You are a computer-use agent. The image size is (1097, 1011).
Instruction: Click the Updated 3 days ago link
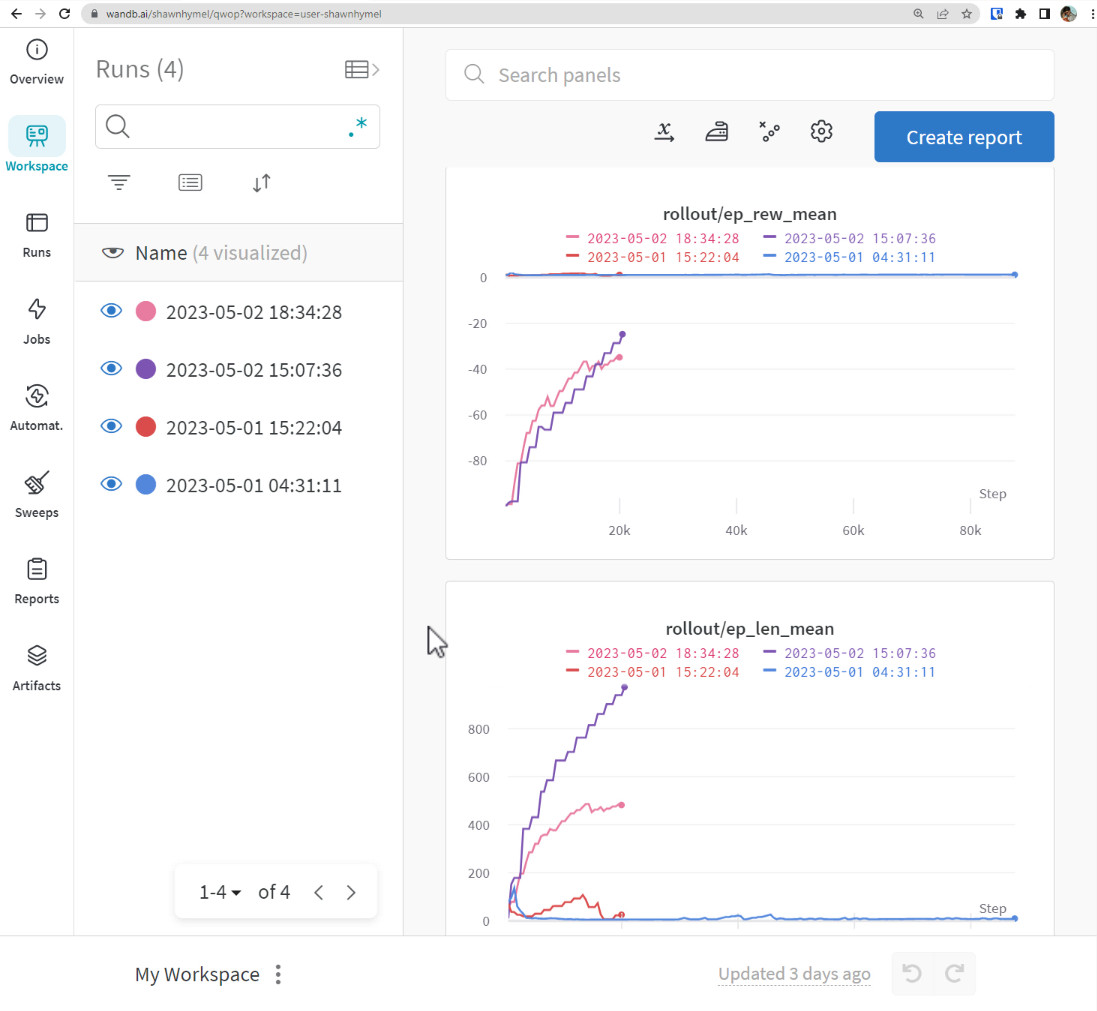(793, 974)
